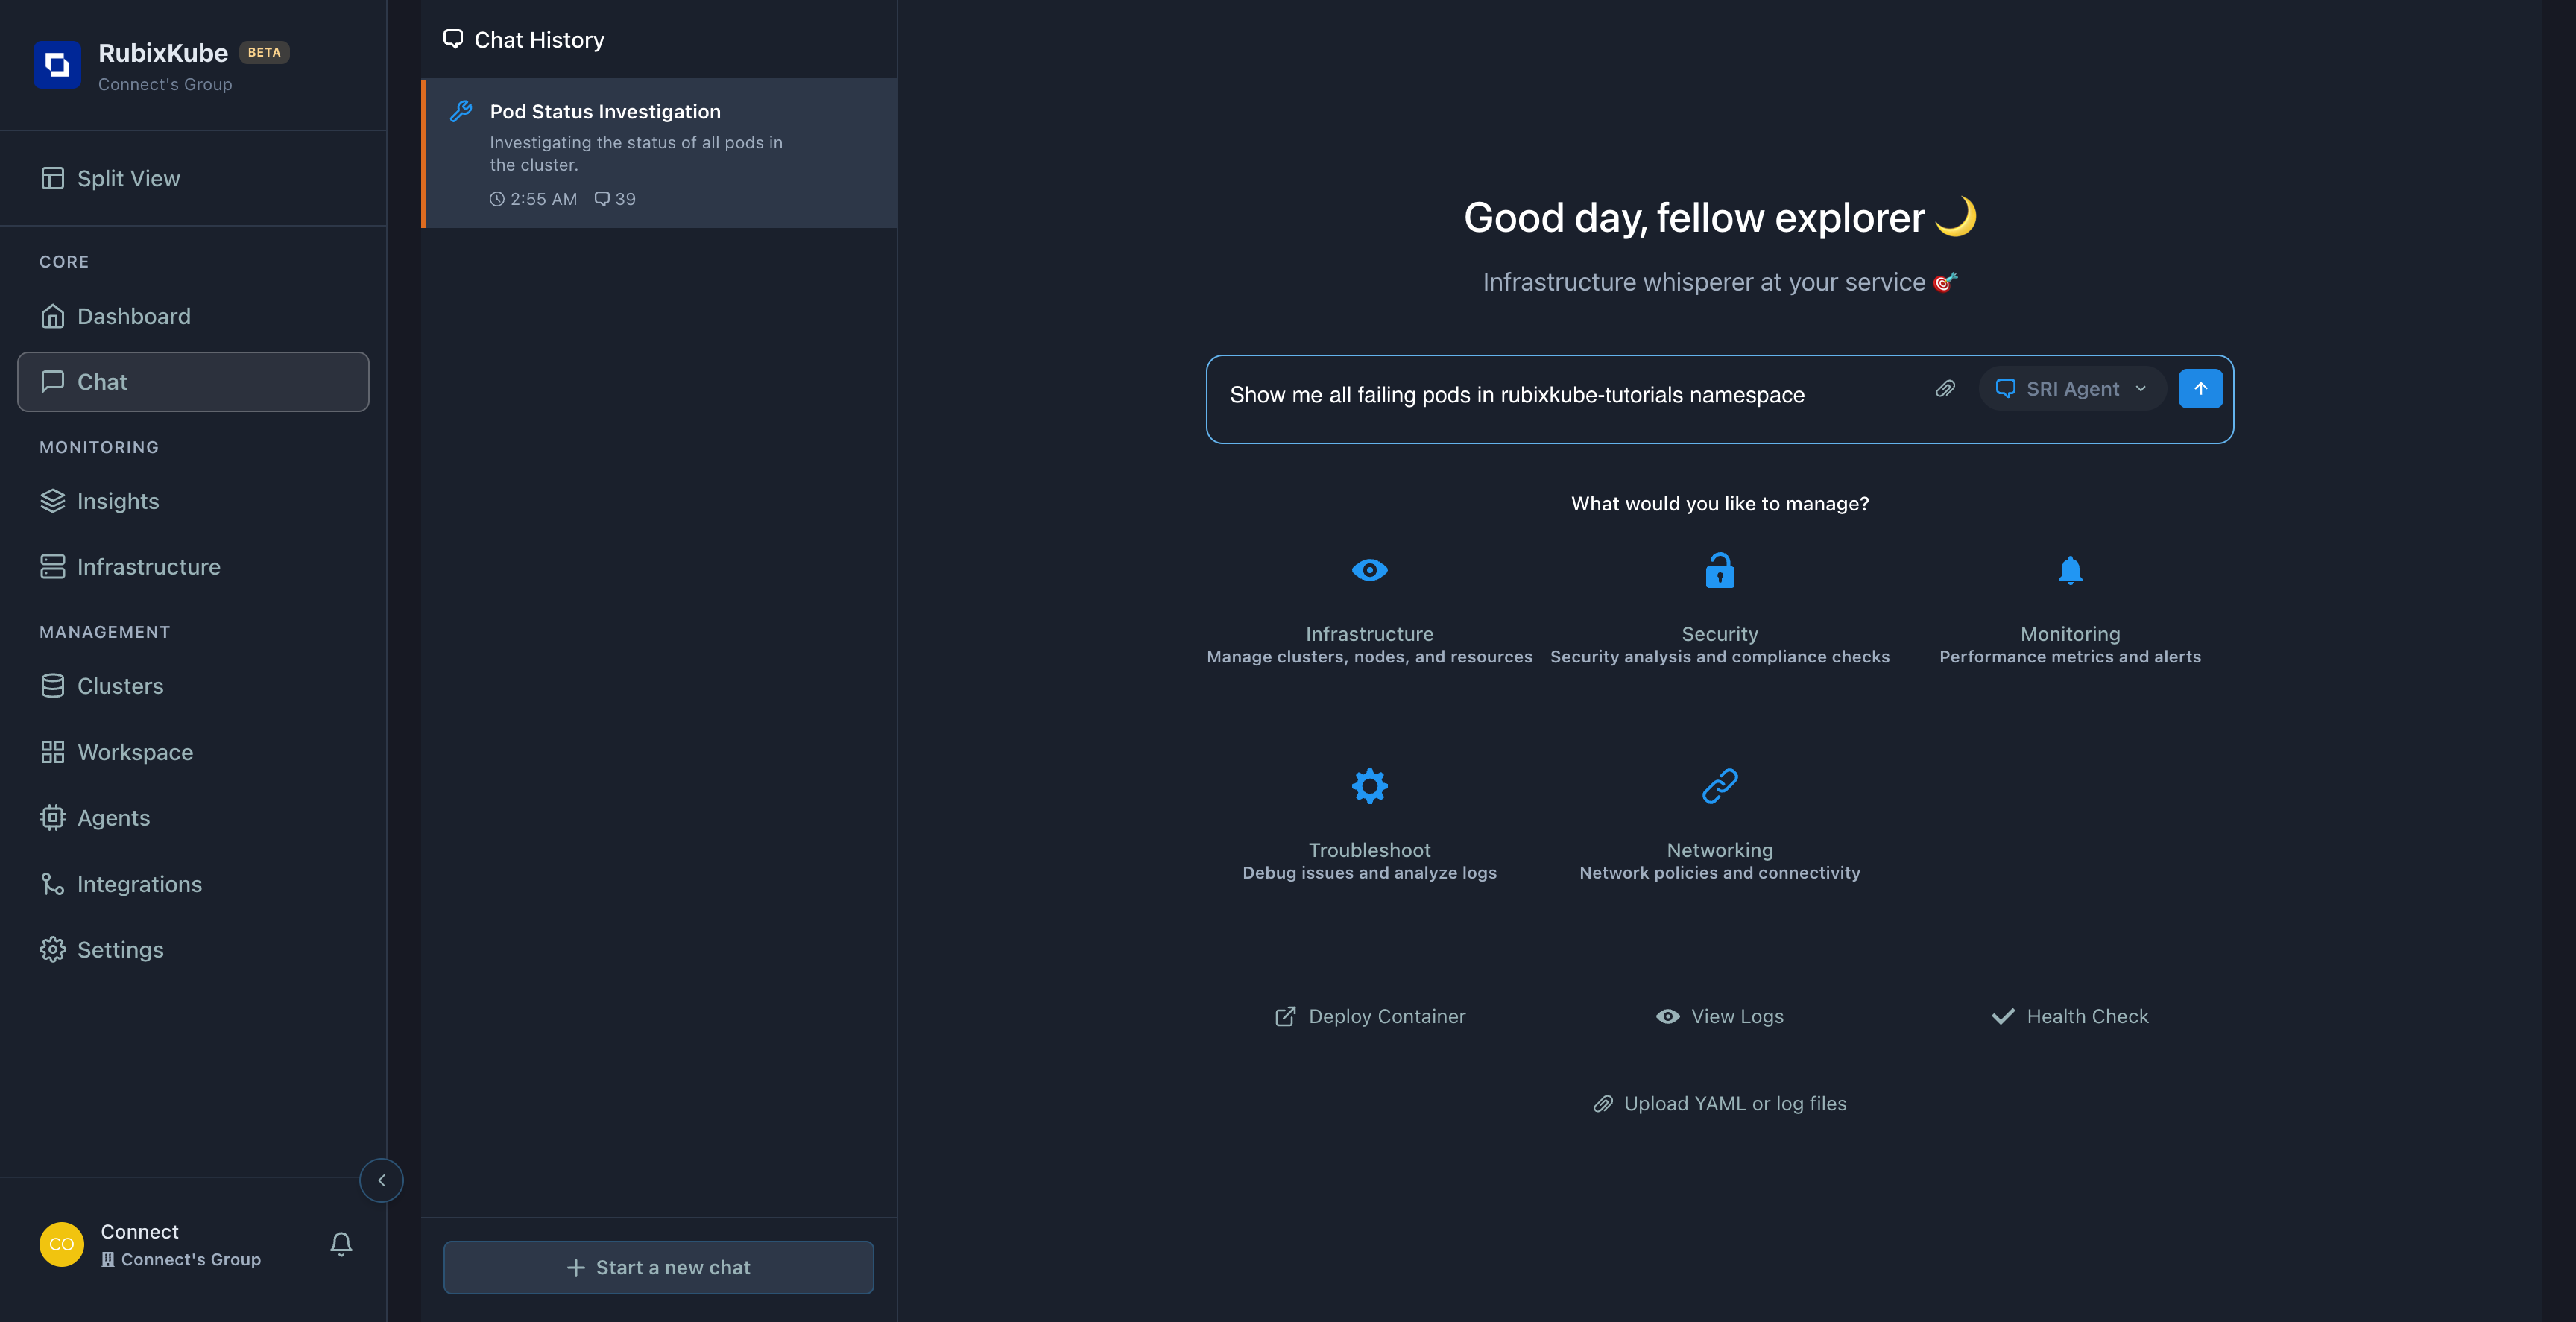Viewport: 2576px width, 1322px height.
Task: Open notifications bell in sidebar footer
Action: point(341,1244)
